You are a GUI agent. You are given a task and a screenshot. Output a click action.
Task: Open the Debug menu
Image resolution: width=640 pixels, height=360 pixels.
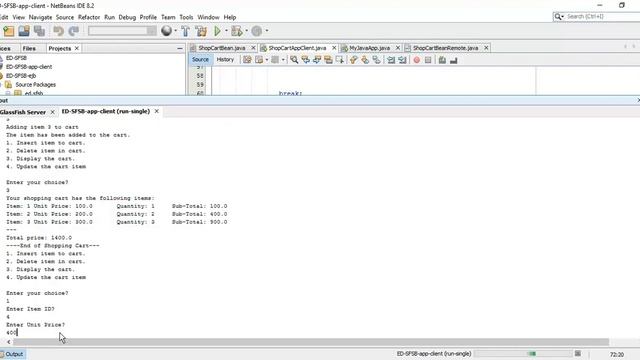pyautogui.click(x=127, y=17)
